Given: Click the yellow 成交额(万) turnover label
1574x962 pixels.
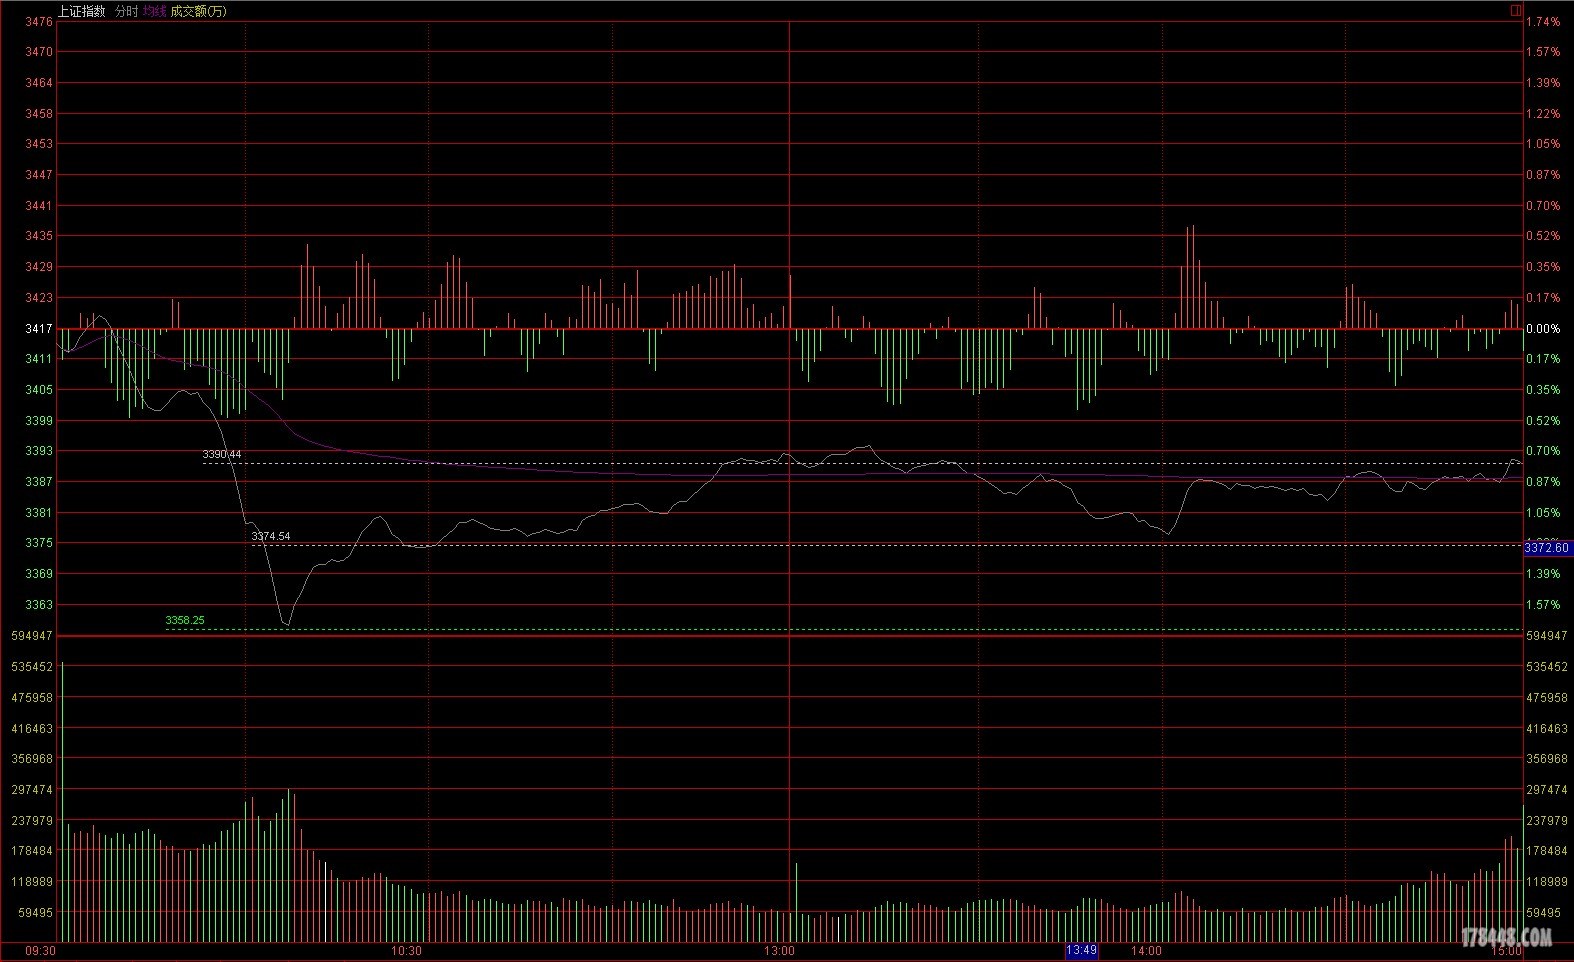Looking at the screenshot, I should [x=198, y=11].
